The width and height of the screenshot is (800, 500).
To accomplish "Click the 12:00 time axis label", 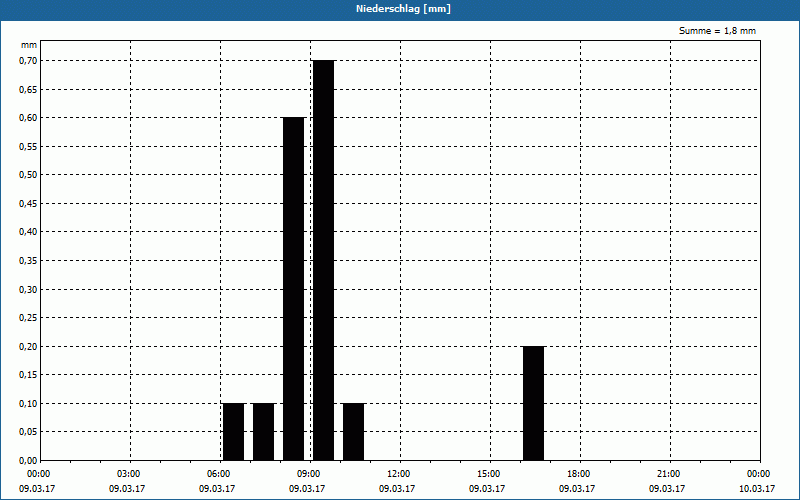I will pyautogui.click(x=398, y=474).
